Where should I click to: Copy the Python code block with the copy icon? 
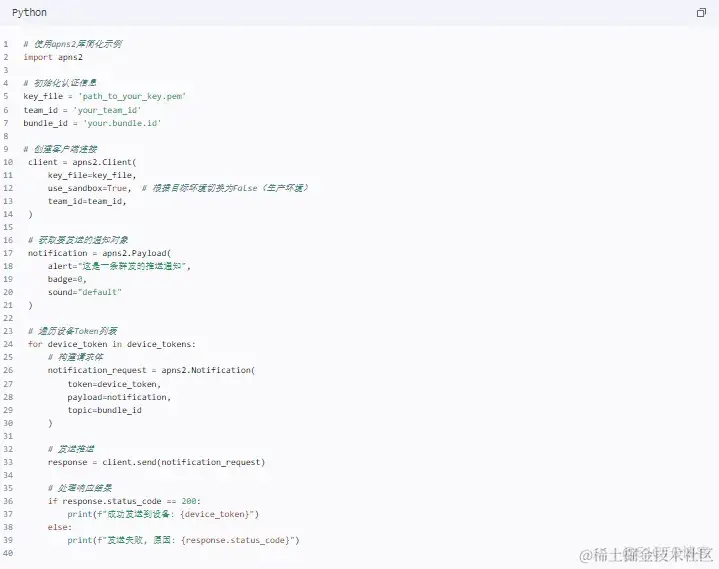click(701, 13)
